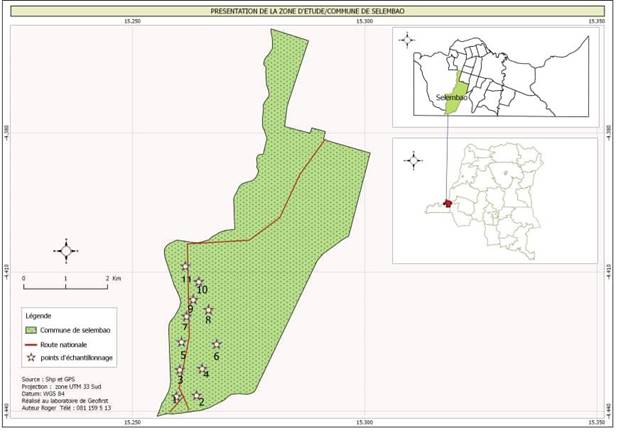Click the compass rose in Selembao inset map
Viewport: 623px width, 440px height.
click(407, 41)
